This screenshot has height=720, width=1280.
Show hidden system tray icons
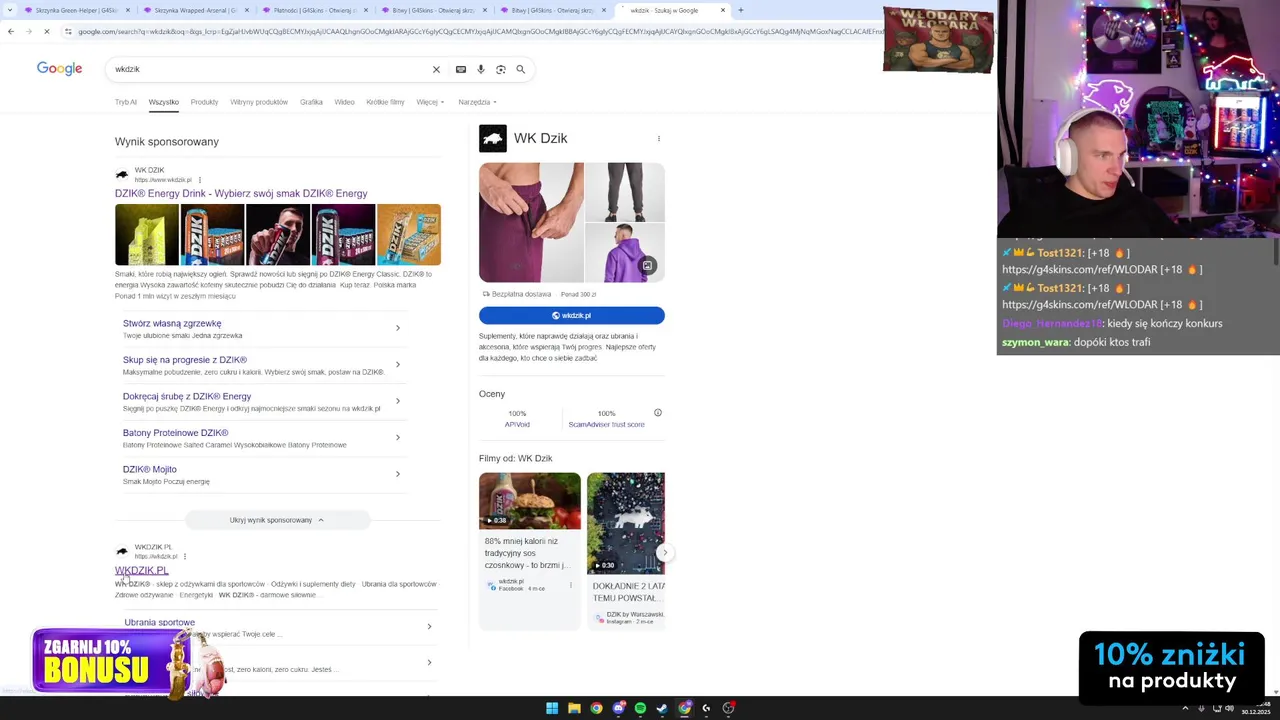(x=1186, y=708)
